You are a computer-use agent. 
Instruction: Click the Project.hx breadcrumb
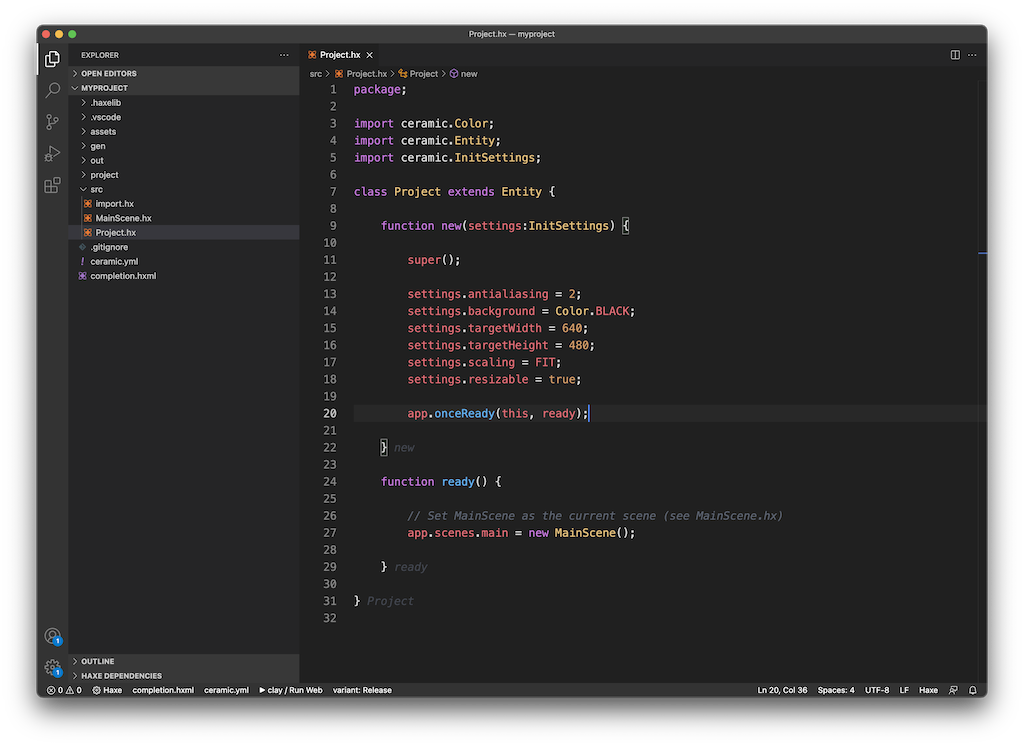click(x=361, y=74)
